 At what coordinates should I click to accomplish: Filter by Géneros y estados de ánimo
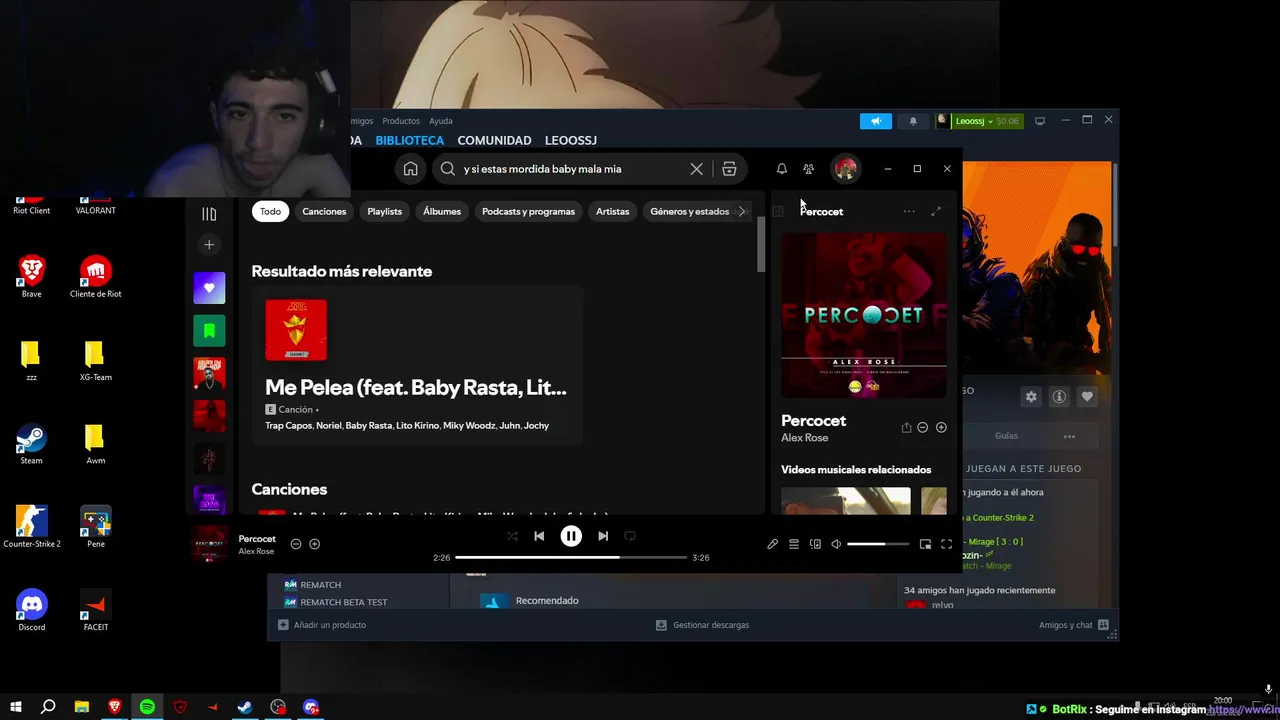pos(690,211)
